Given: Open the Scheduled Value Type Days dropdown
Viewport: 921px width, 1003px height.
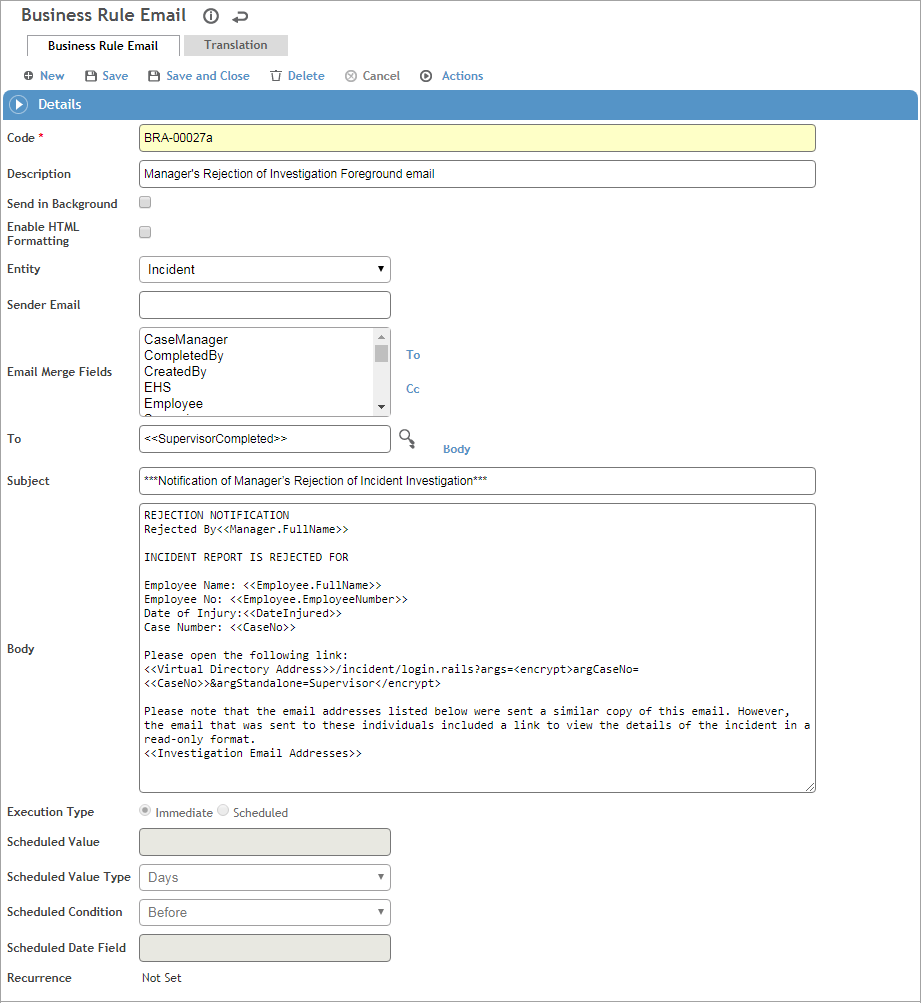Looking at the screenshot, I should 265,877.
